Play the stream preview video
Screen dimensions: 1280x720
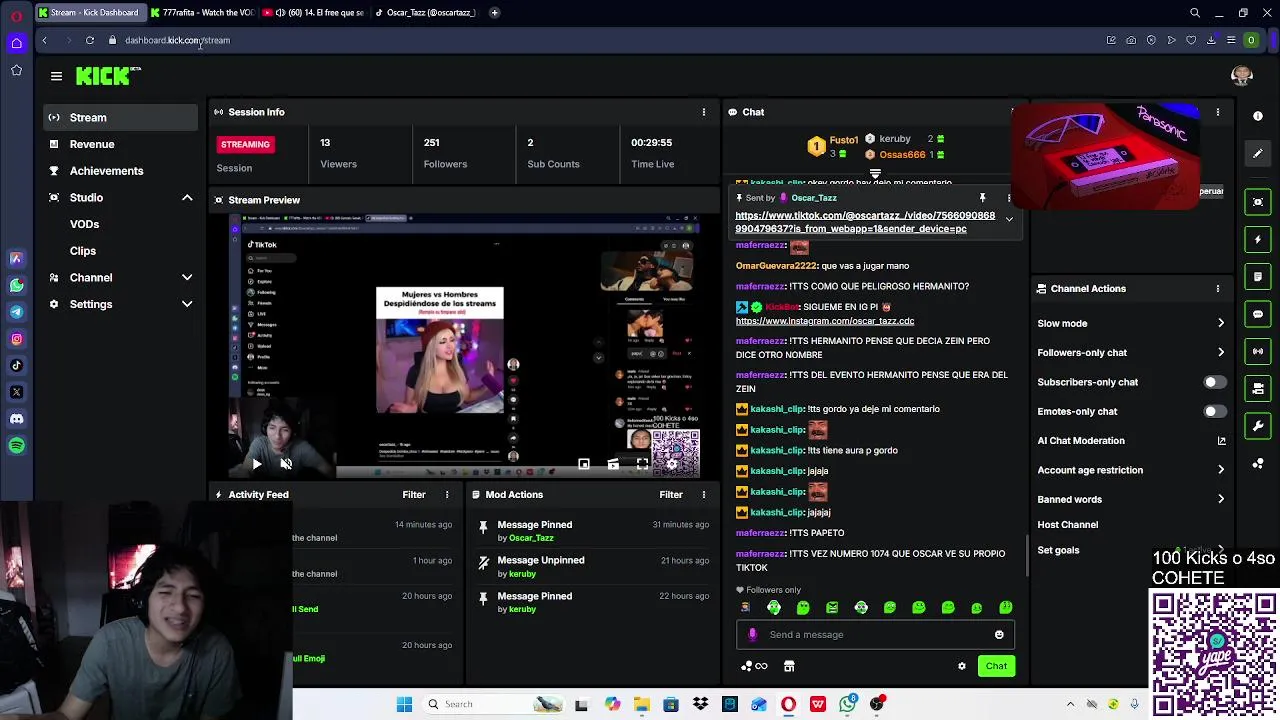click(x=256, y=464)
